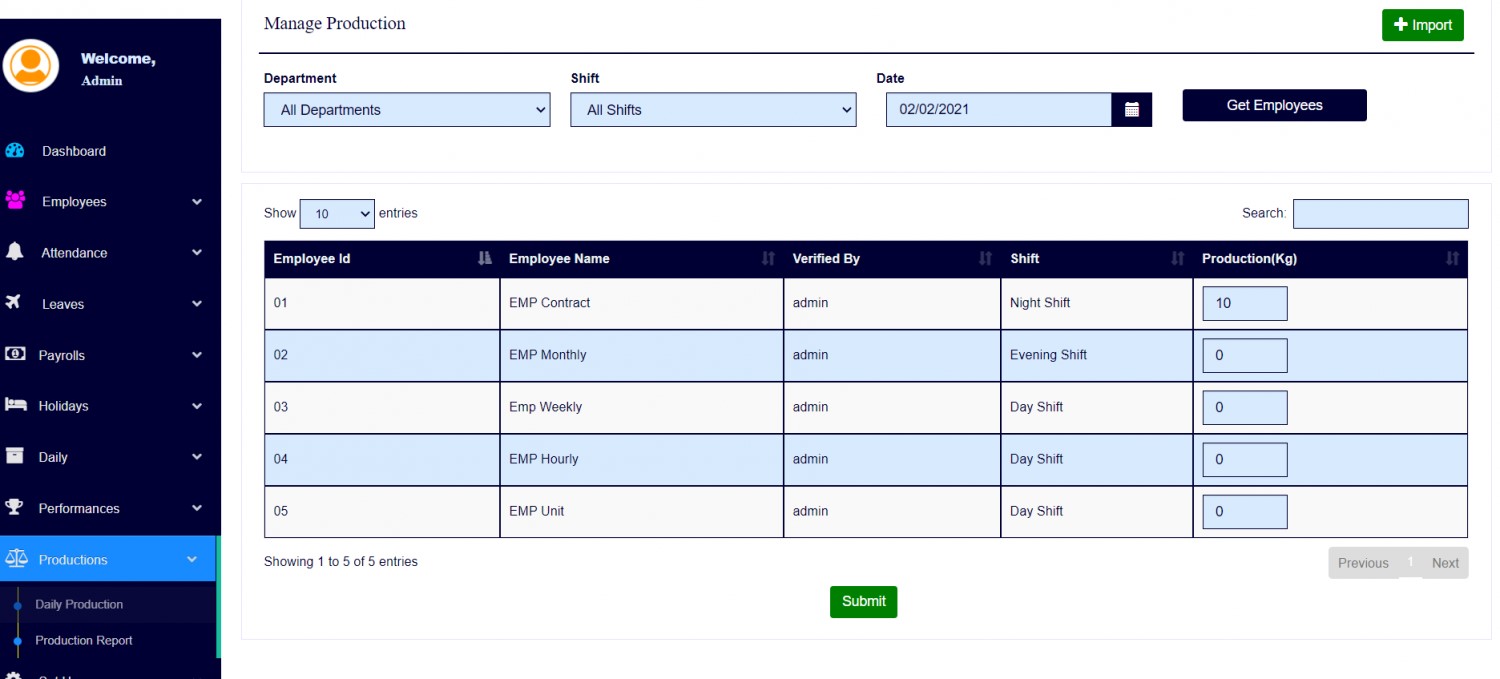Open Daily Production submenu item
Image resolution: width=1500 pixels, height=679 pixels.
click(x=79, y=604)
